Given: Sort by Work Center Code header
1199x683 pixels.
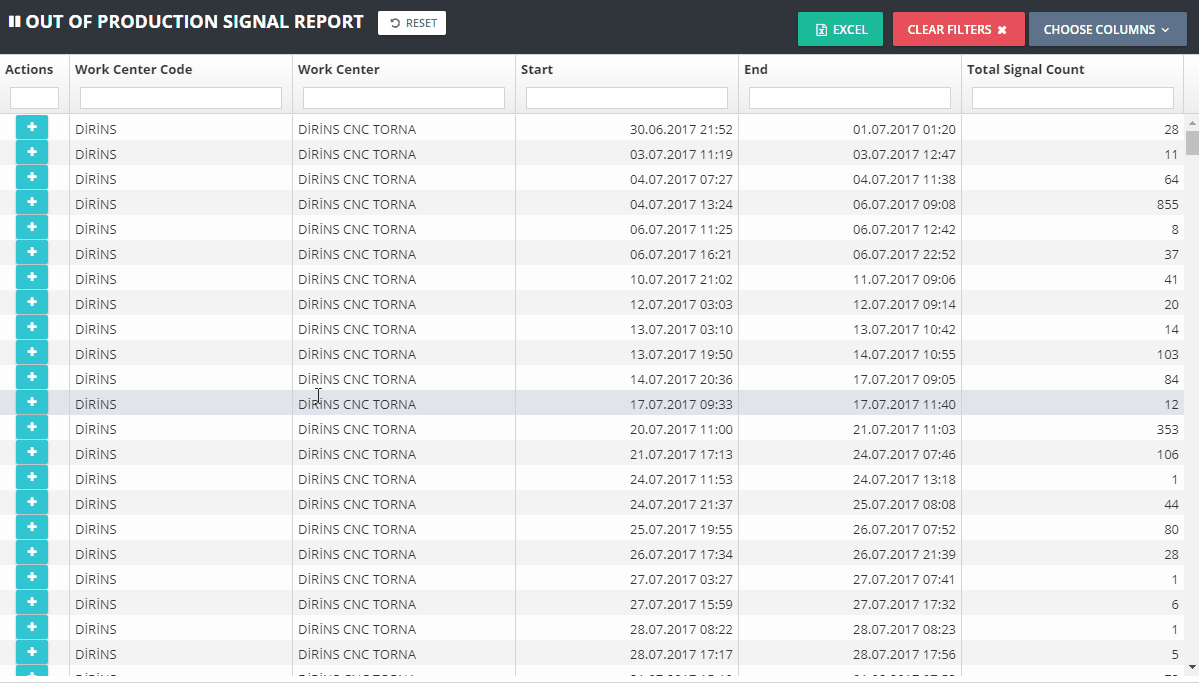Looking at the screenshot, I should click(134, 70).
